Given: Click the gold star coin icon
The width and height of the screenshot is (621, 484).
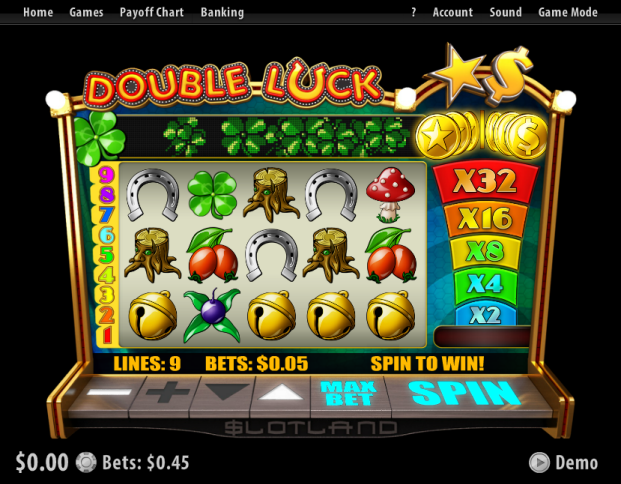Looking at the screenshot, I should click(x=437, y=137).
